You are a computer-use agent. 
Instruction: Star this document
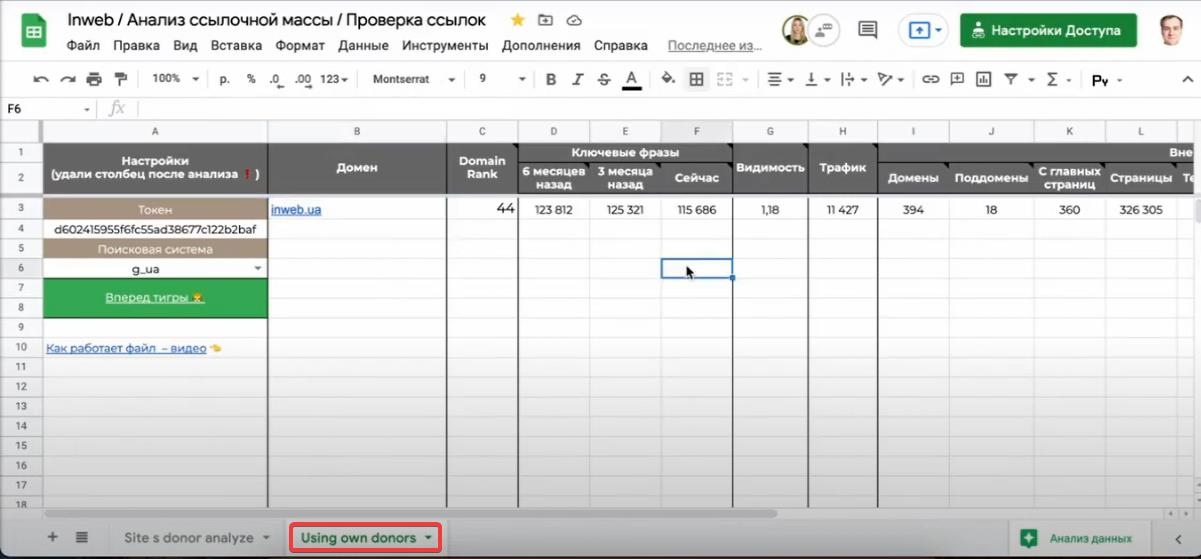tap(518, 20)
